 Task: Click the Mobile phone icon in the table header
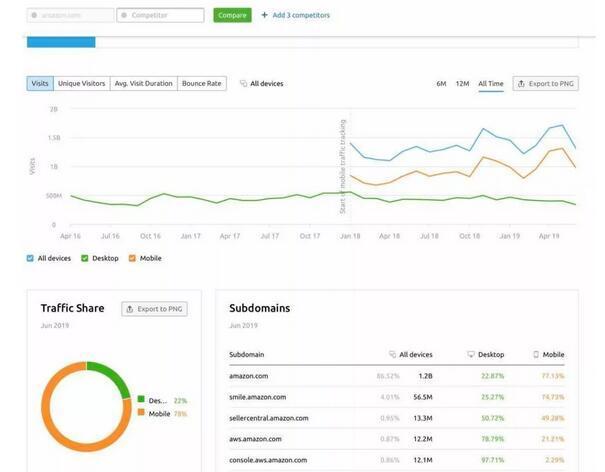pyautogui.click(x=536, y=354)
